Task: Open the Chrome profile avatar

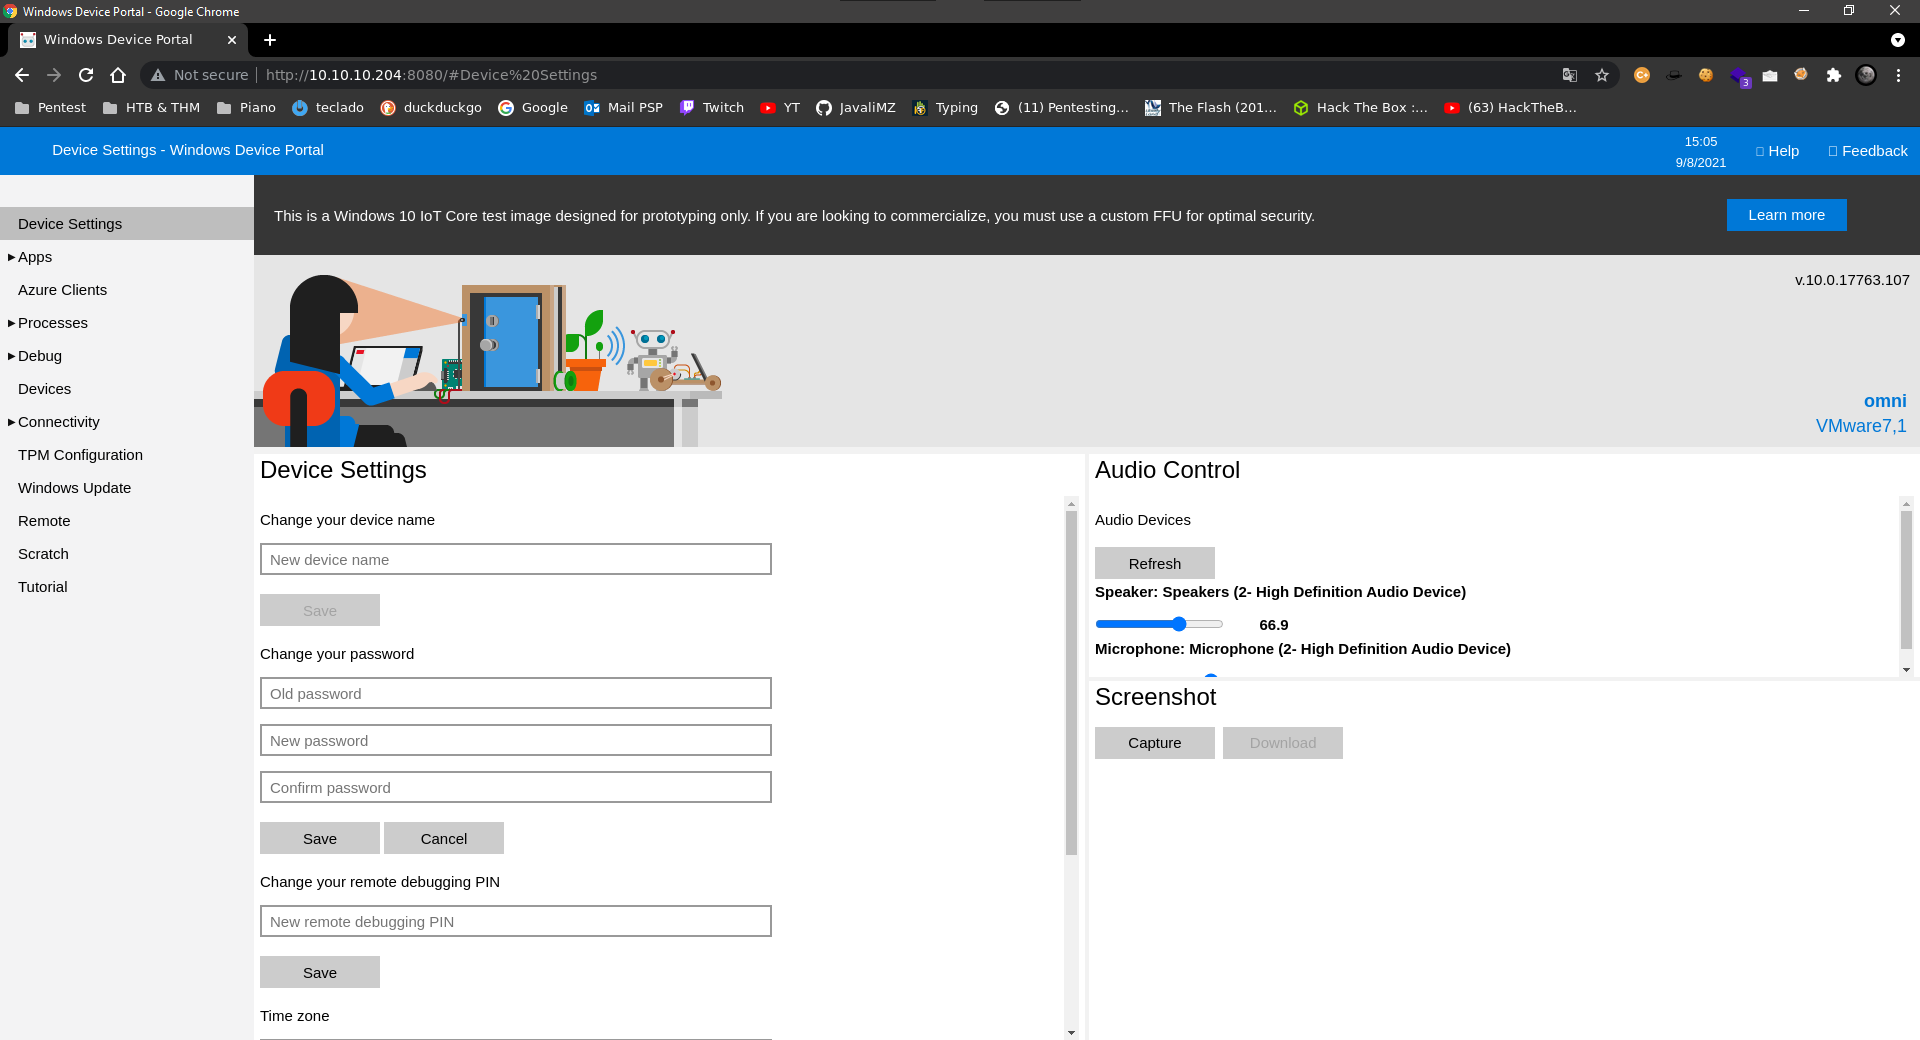Action: tap(1866, 75)
